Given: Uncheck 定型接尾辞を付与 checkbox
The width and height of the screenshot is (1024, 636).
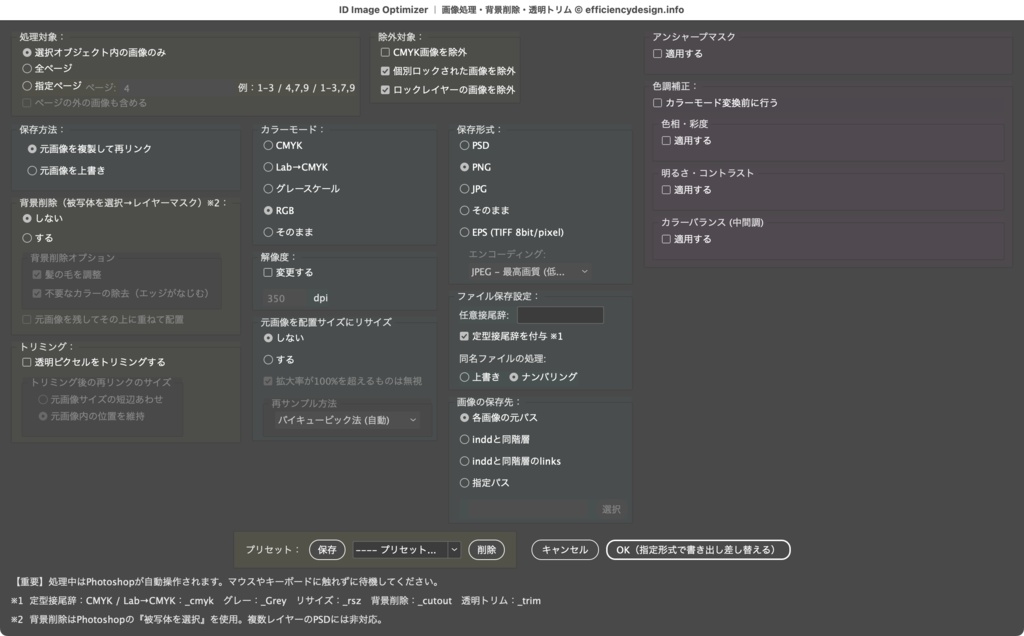Looking at the screenshot, I should pos(511,336).
